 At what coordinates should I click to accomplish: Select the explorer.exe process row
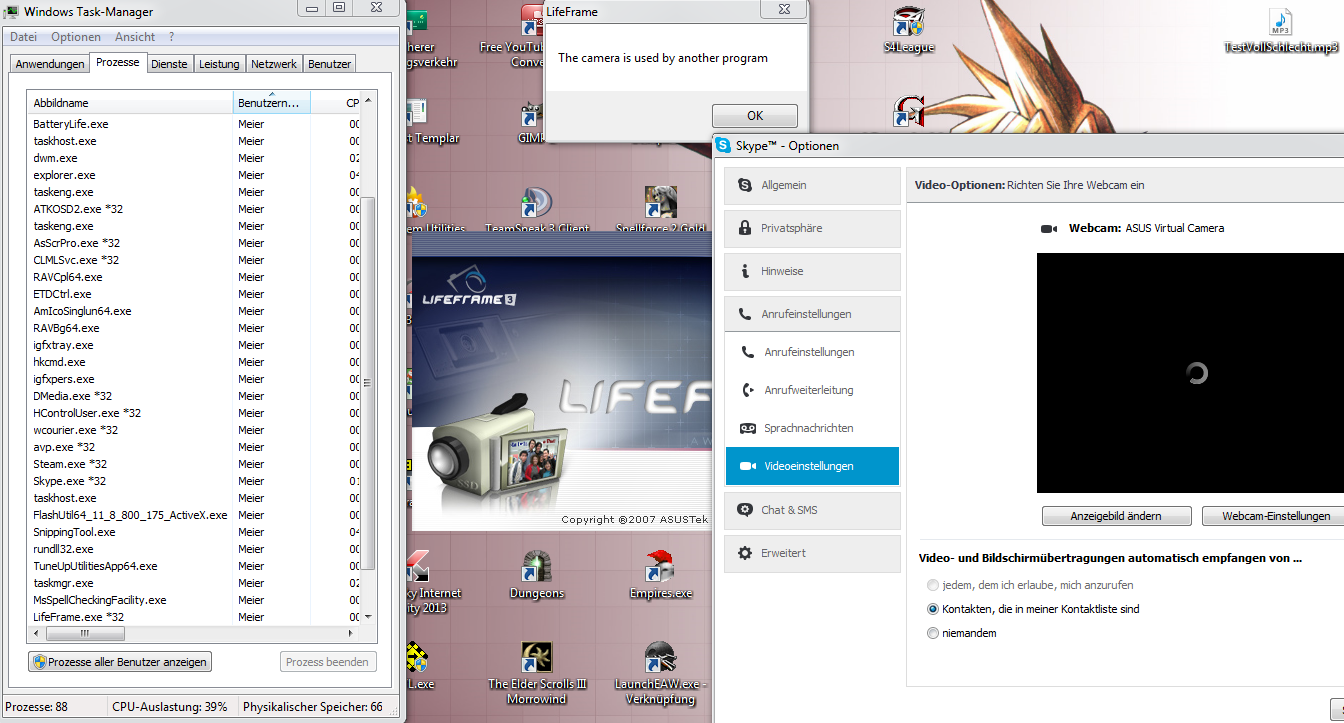point(194,175)
